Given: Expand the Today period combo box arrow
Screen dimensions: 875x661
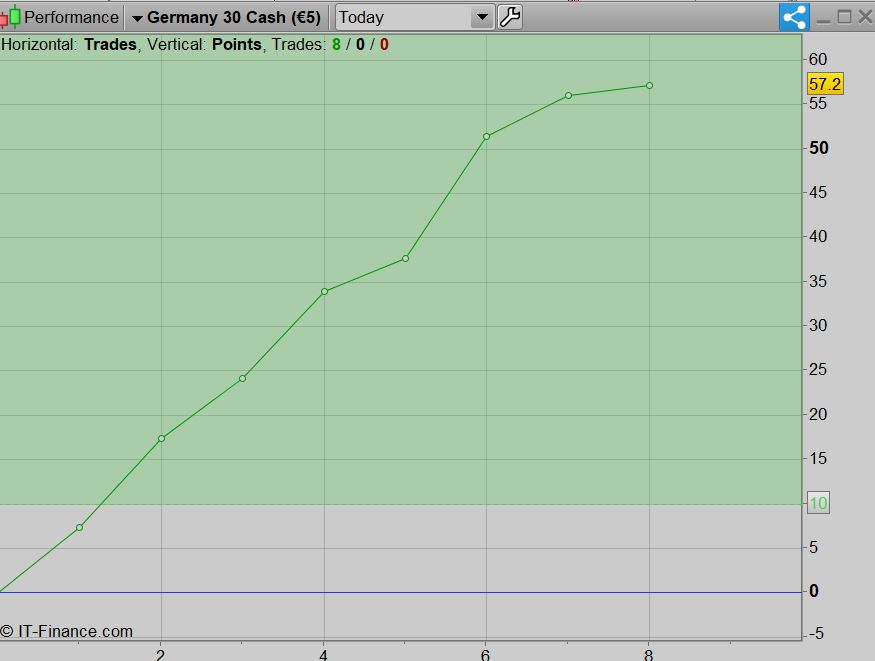Looking at the screenshot, I should 482,17.
